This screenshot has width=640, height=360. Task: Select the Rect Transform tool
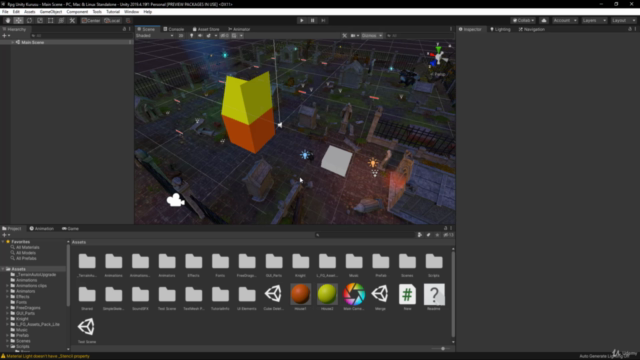click(50, 20)
